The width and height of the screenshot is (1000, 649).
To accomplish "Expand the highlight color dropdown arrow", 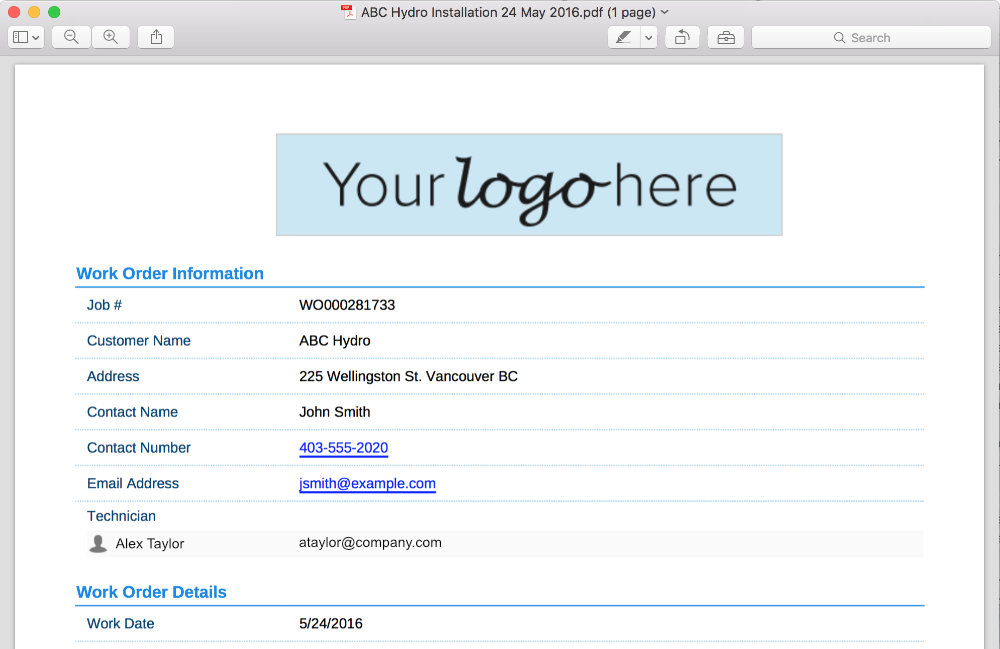I will [649, 38].
